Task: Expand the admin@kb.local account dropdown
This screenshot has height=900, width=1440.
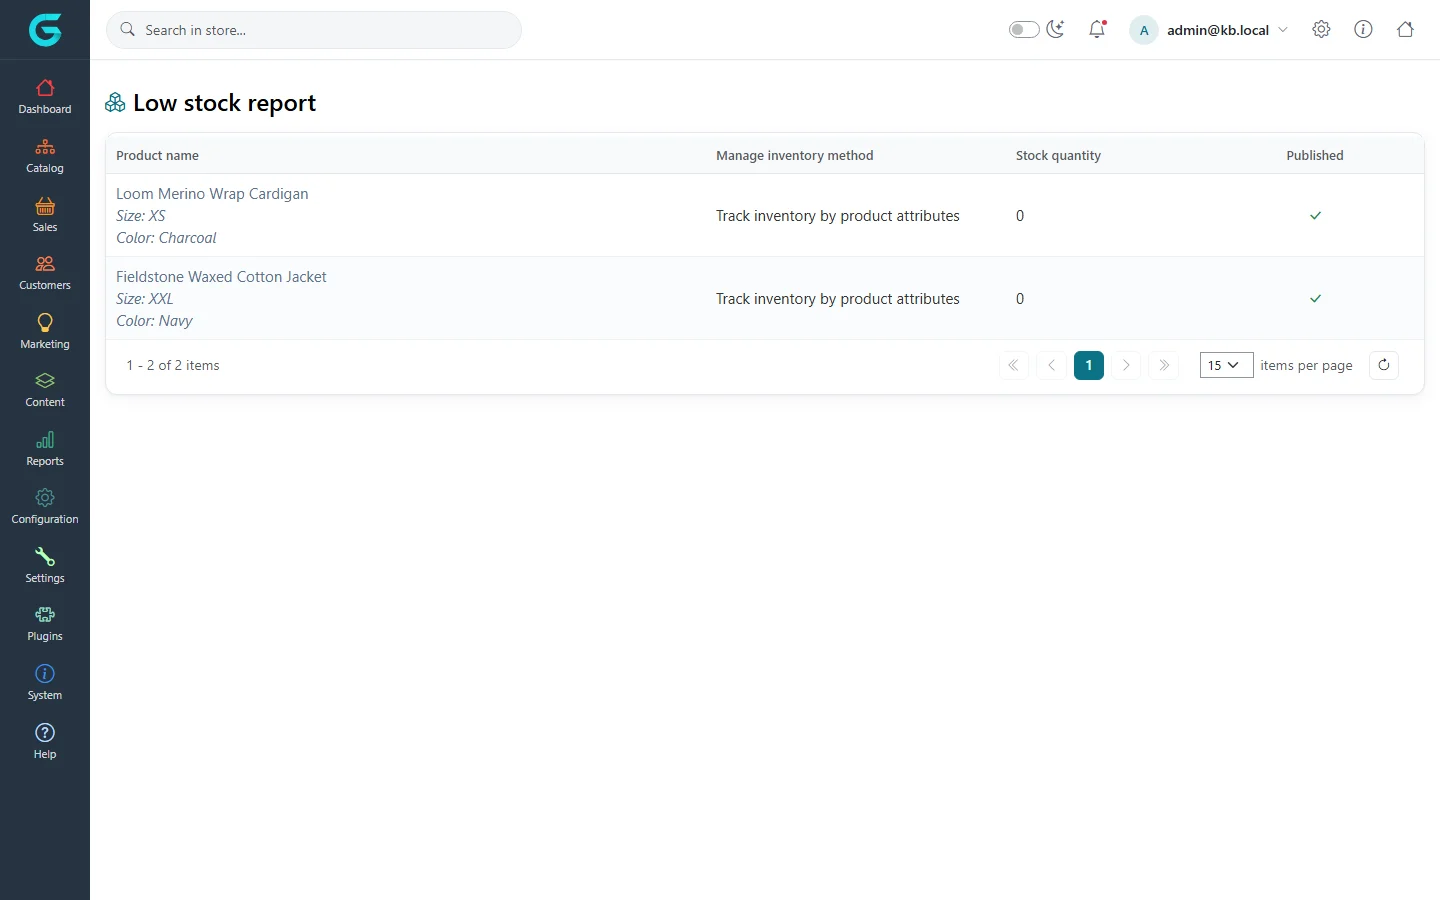Action: 1209,30
